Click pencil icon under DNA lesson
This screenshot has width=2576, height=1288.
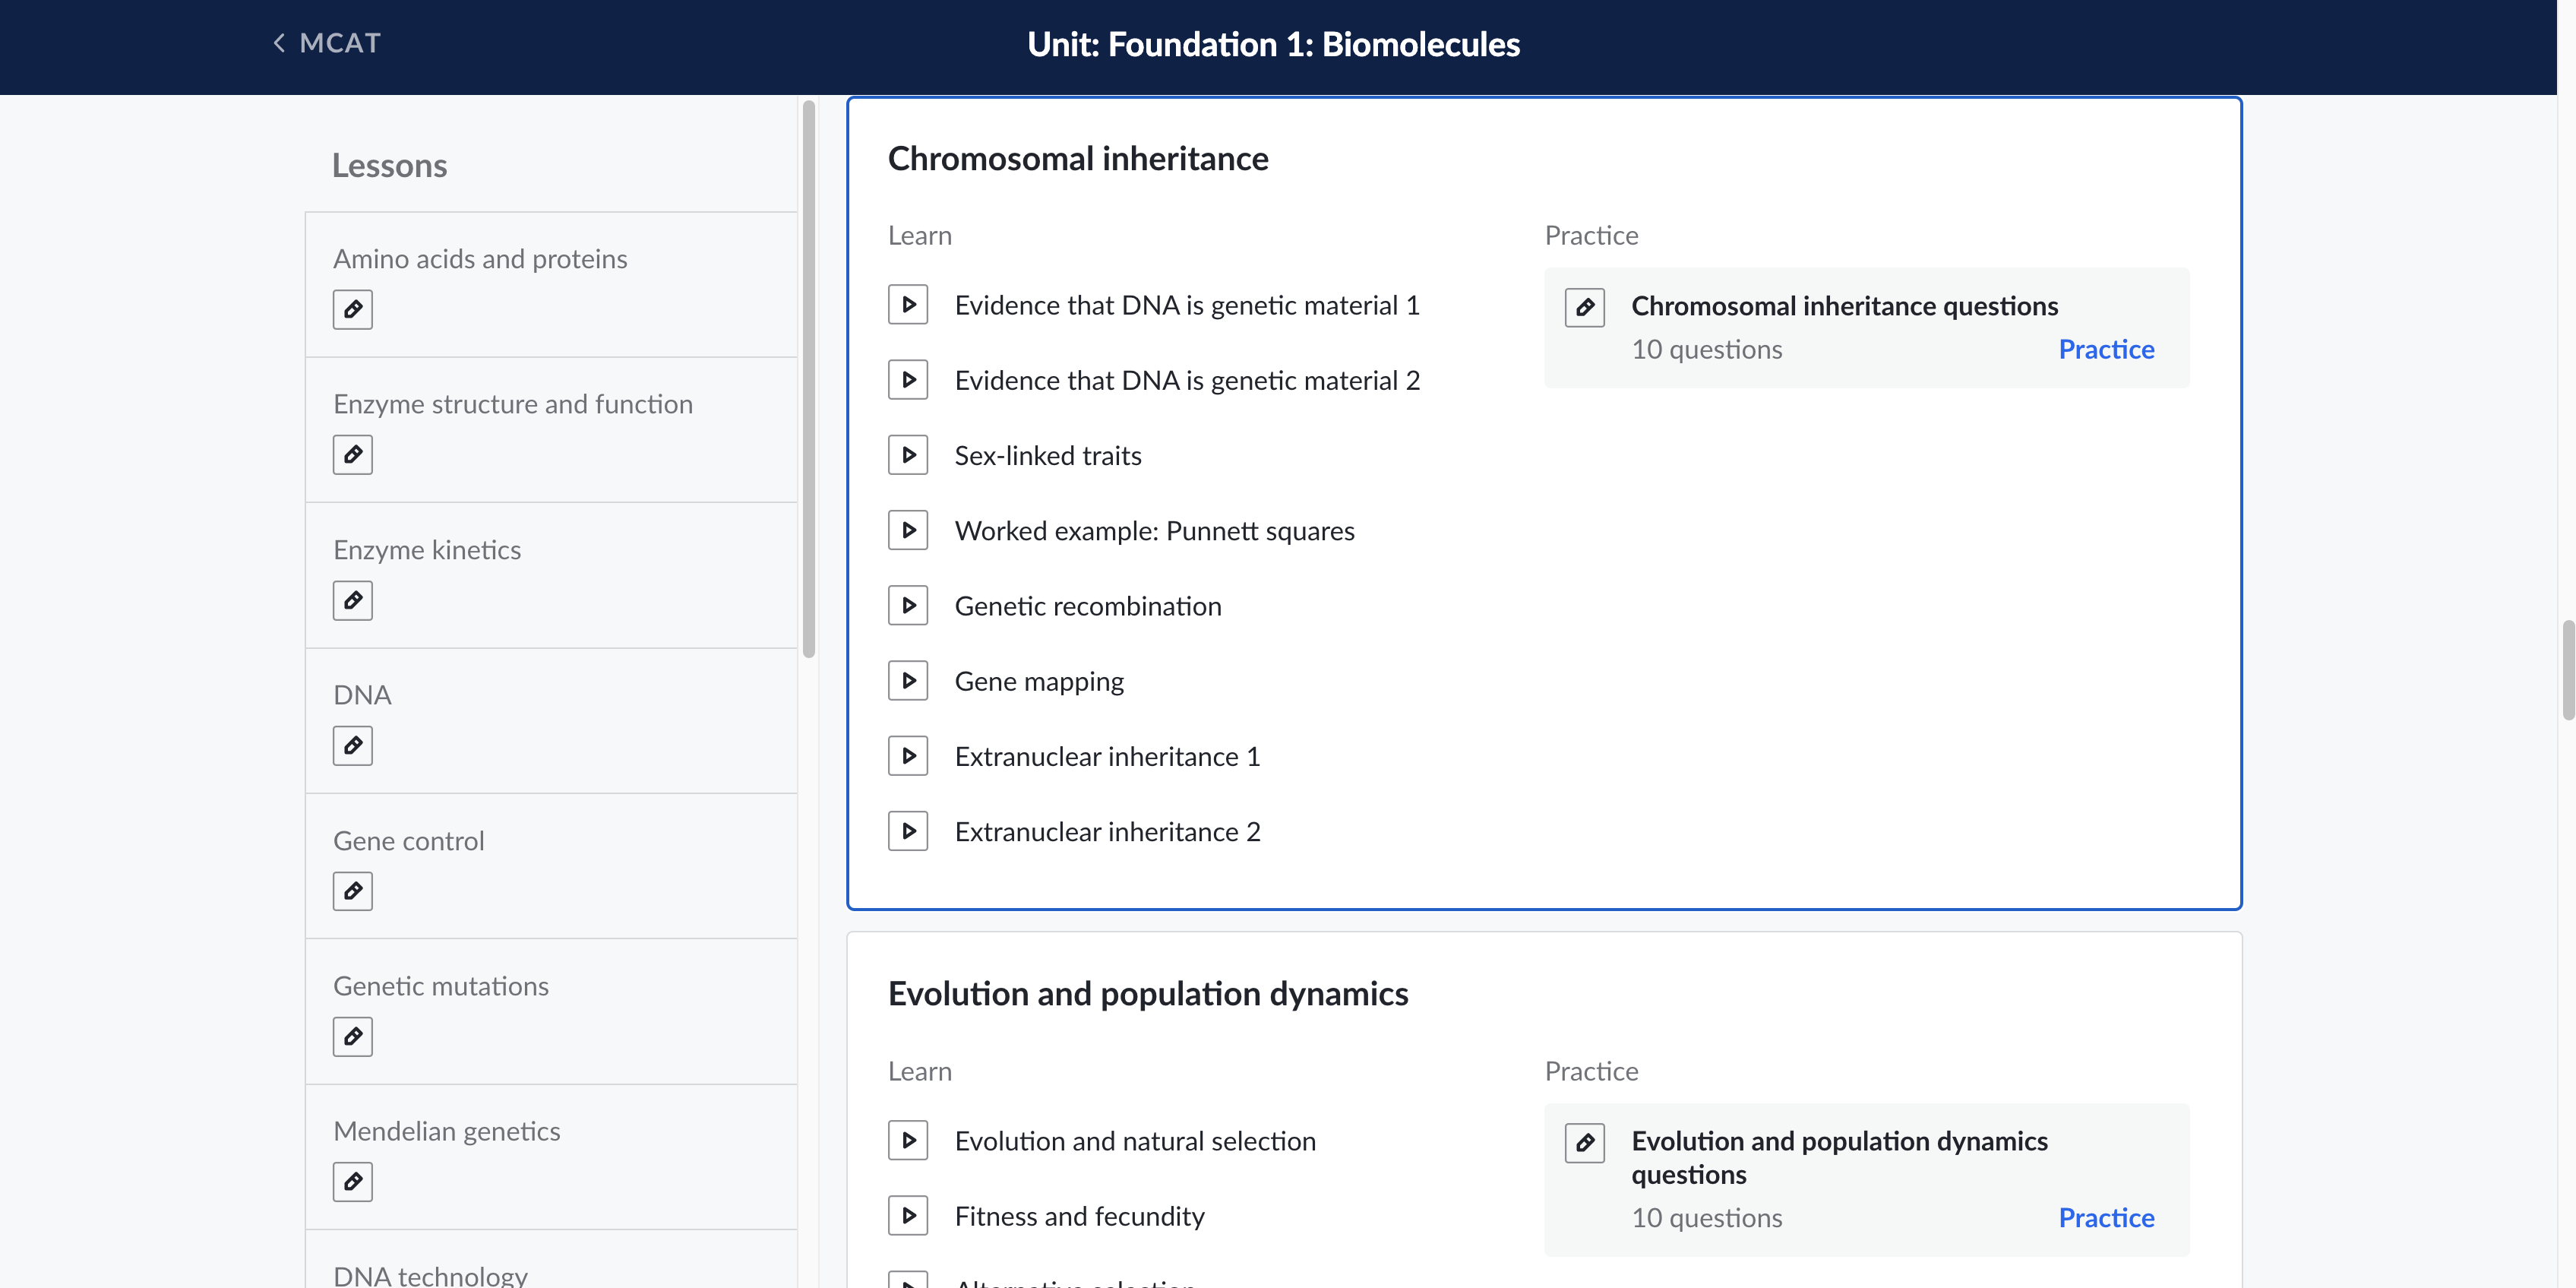pos(352,746)
